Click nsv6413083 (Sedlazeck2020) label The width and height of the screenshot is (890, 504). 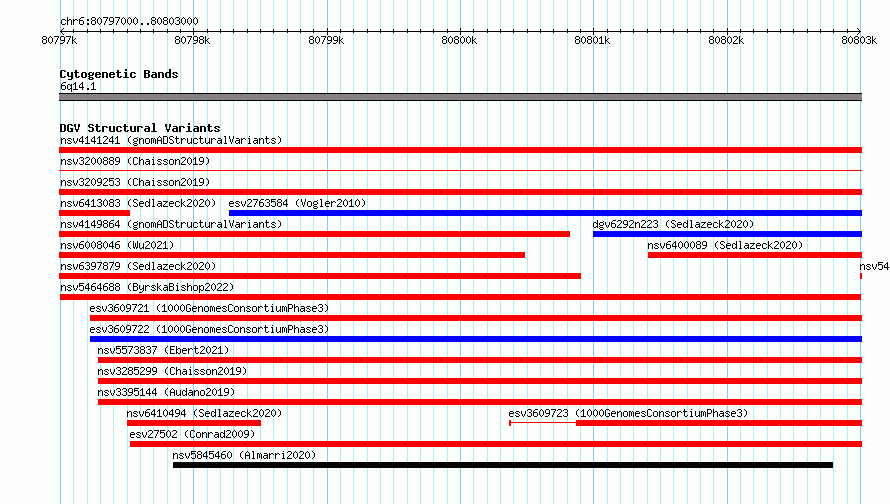click(x=138, y=203)
